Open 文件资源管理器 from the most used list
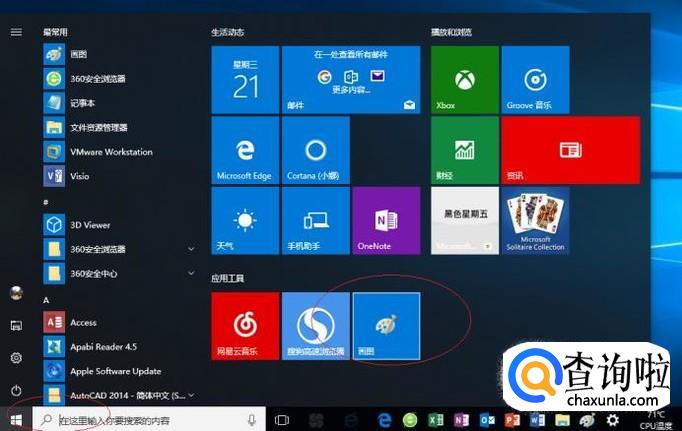Image resolution: width=682 pixels, height=431 pixels. [x=118, y=127]
